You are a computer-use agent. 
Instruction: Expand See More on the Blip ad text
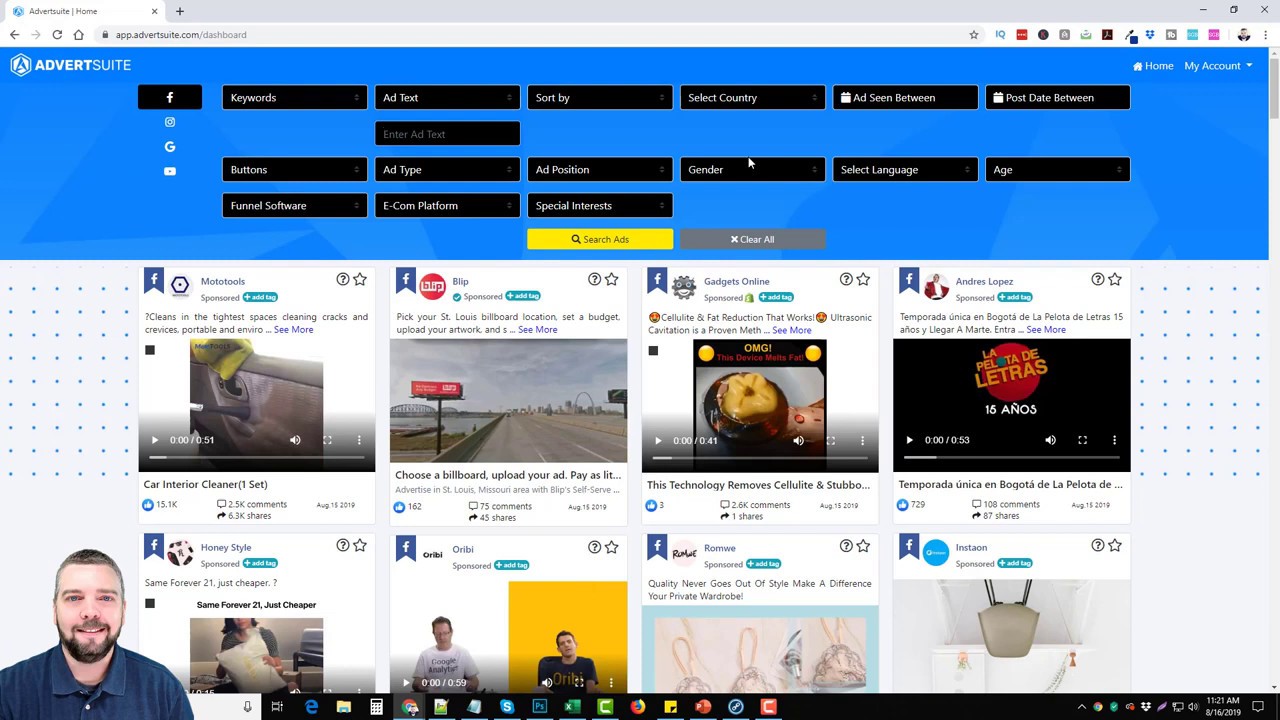537,329
